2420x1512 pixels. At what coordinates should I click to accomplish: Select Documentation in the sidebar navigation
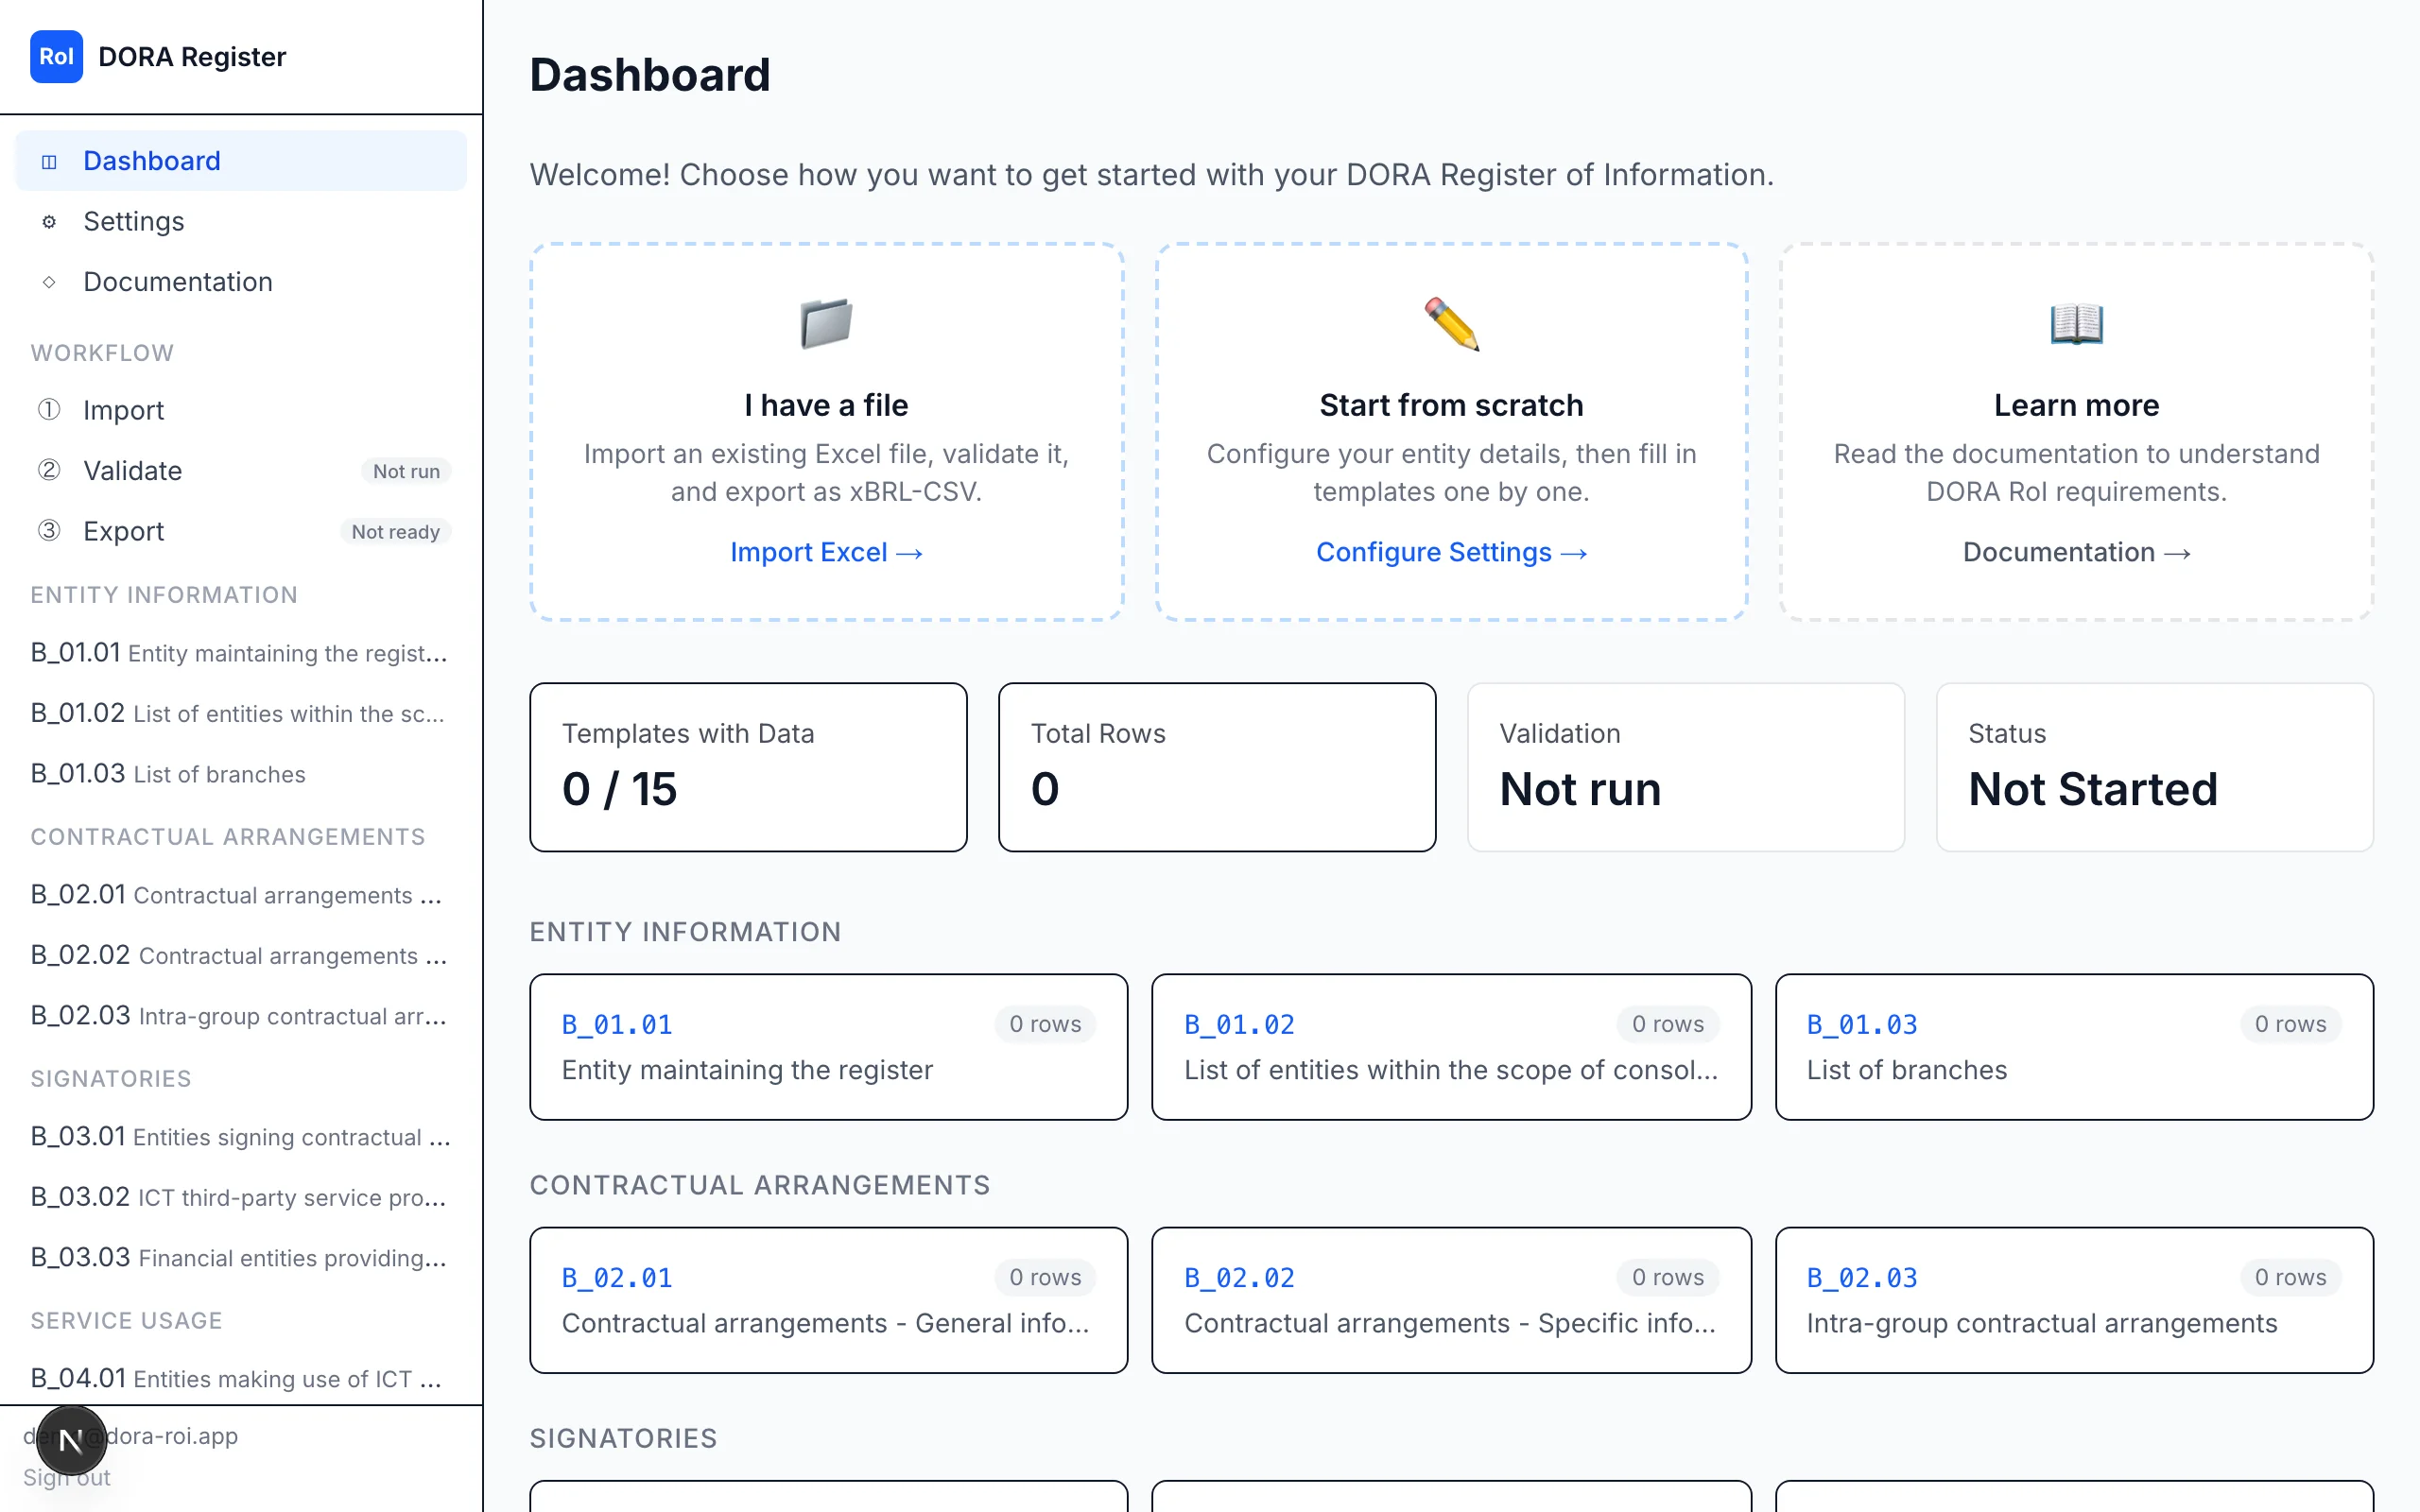[x=178, y=282]
